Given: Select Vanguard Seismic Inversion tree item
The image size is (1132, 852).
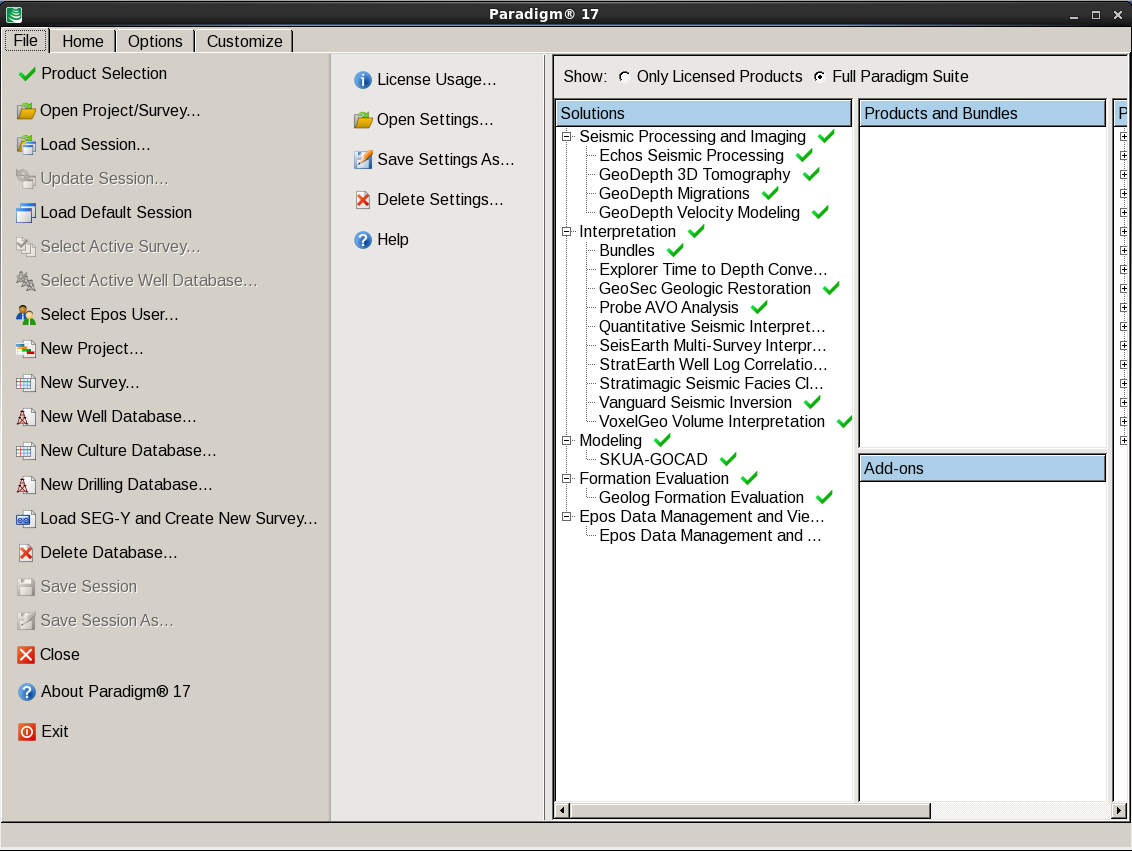Looking at the screenshot, I should click(x=695, y=403).
